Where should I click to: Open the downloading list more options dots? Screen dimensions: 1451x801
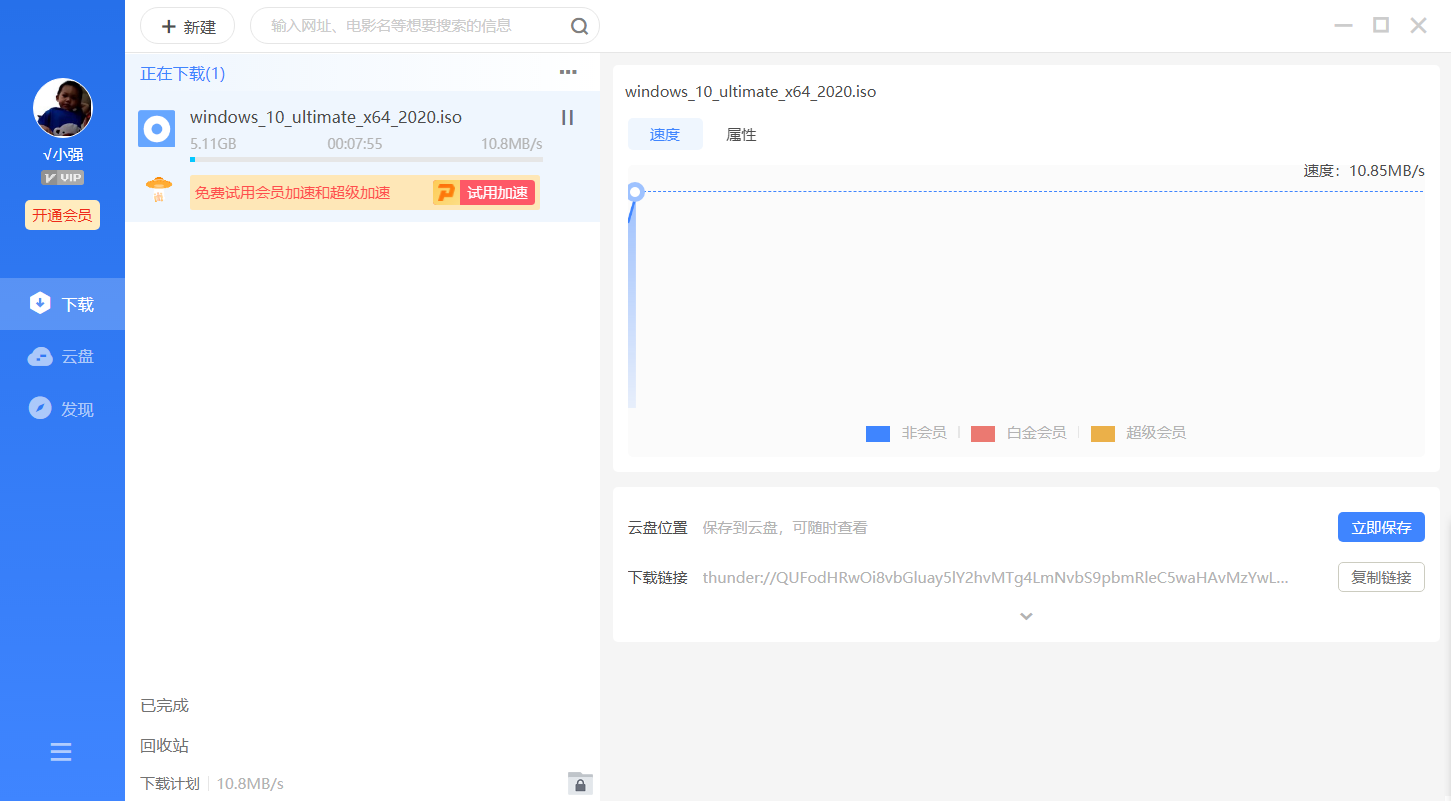(568, 72)
